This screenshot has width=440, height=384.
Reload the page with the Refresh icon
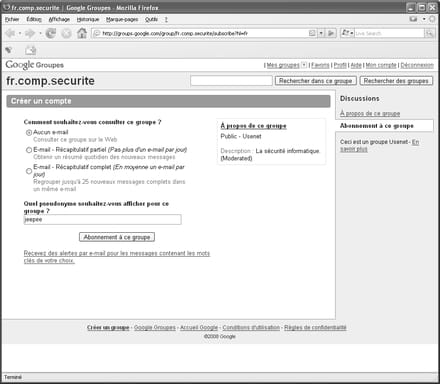(x=51, y=33)
